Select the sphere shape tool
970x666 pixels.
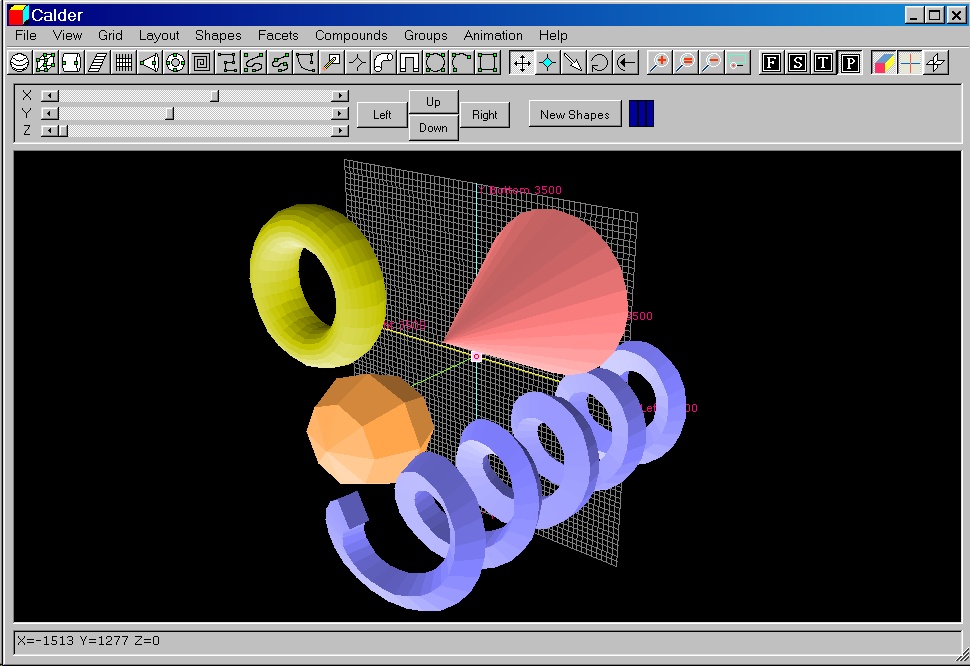[19, 63]
